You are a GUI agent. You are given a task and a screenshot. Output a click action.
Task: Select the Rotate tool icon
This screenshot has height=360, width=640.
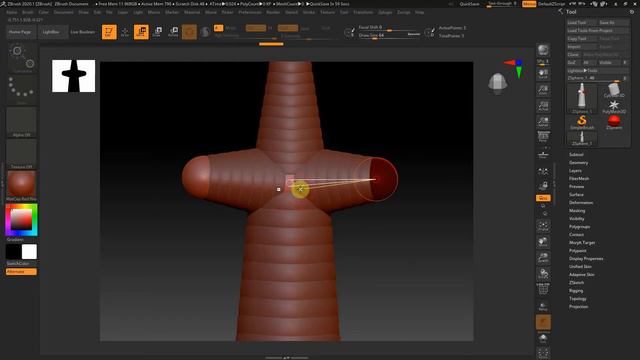(x=173, y=32)
